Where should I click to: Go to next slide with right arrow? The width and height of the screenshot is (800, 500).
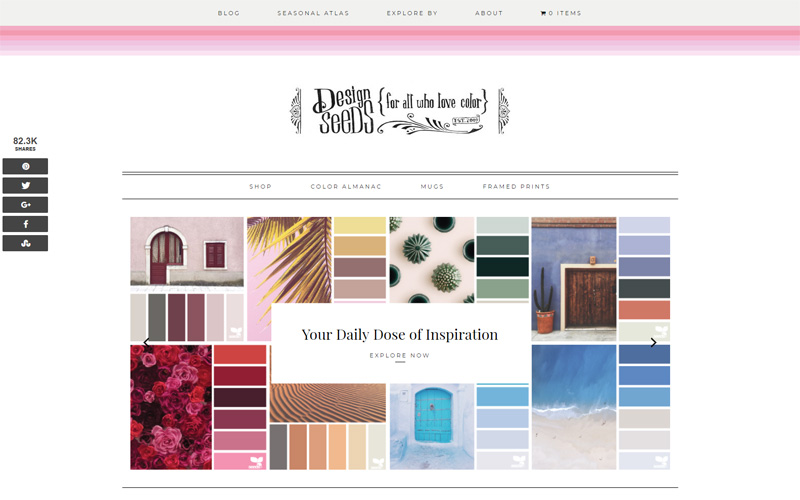(x=653, y=342)
